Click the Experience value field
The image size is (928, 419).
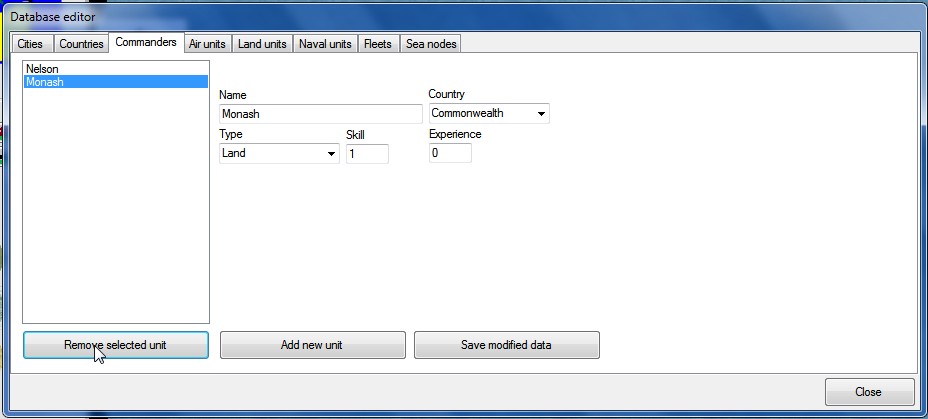coord(450,153)
